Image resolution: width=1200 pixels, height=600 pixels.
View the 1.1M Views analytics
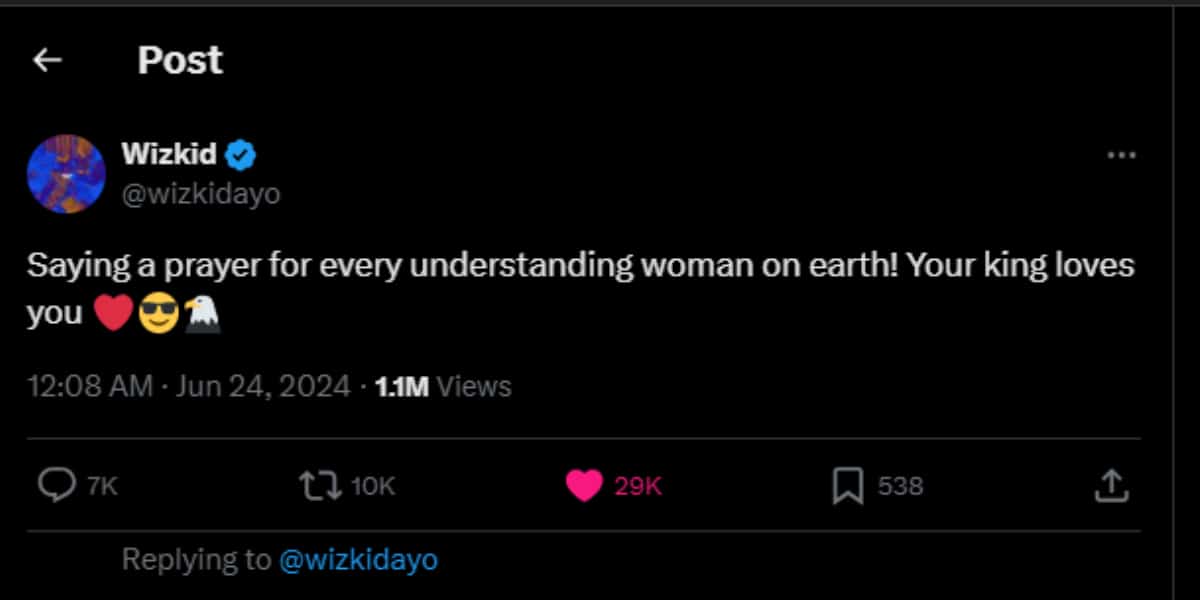pos(442,387)
